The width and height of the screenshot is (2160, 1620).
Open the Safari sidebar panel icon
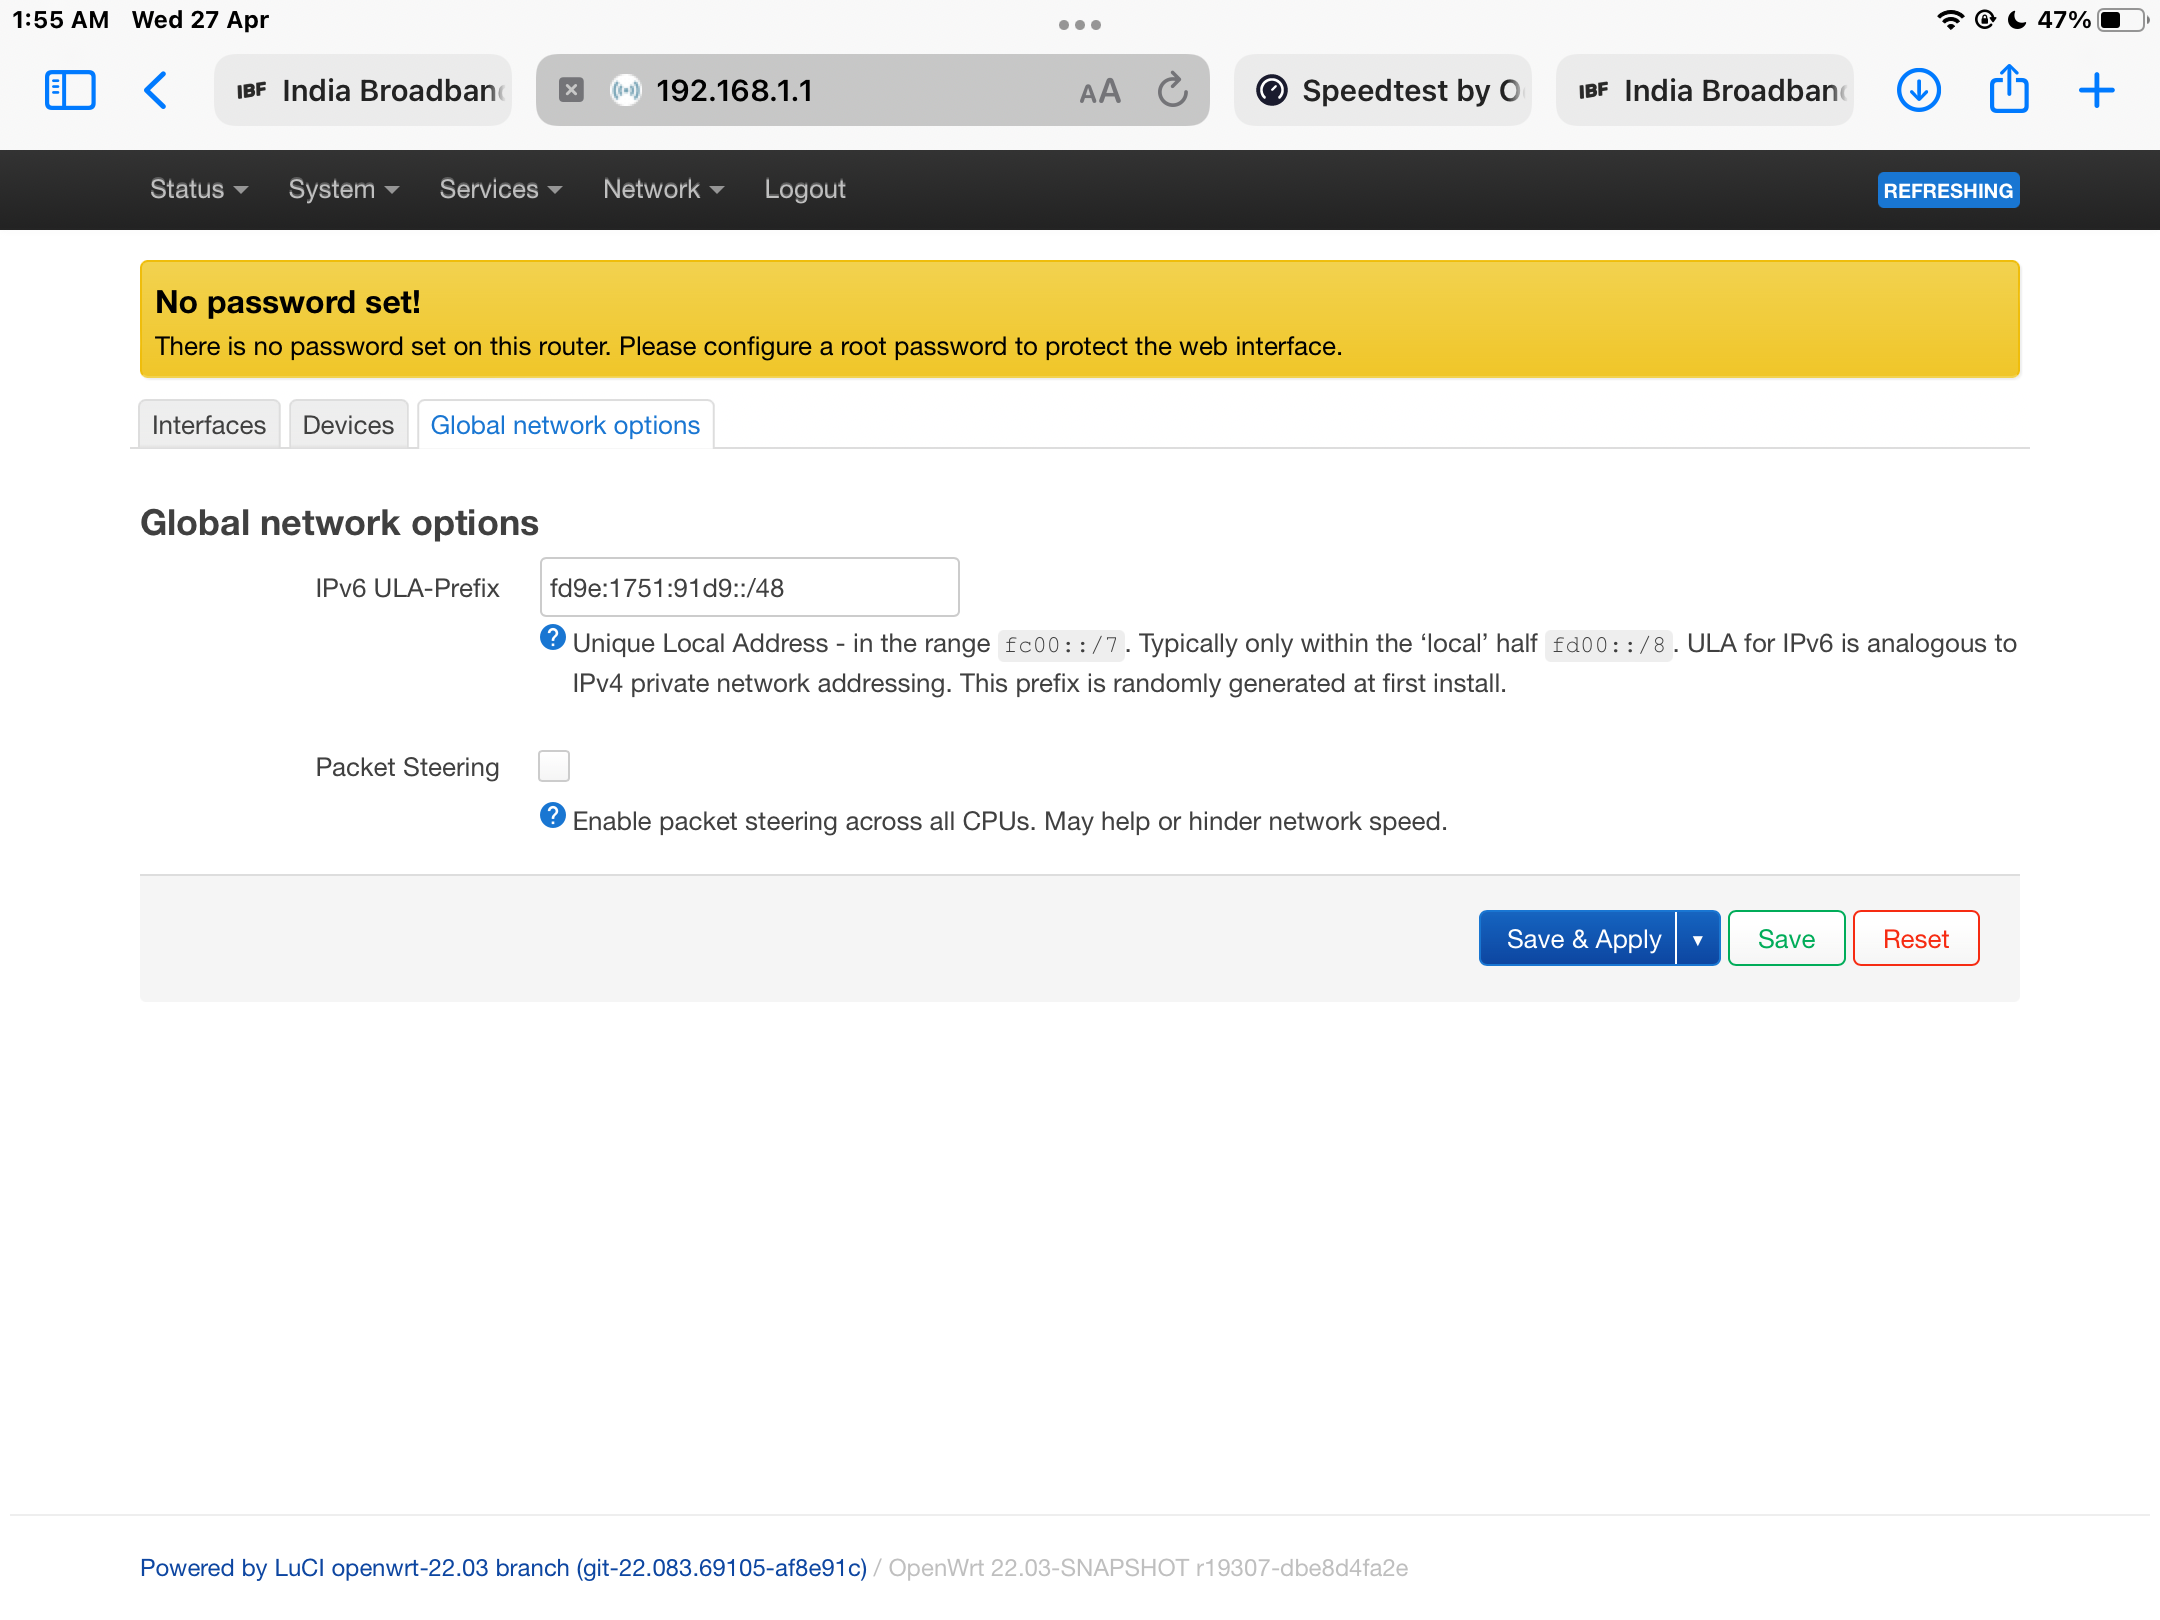70,90
